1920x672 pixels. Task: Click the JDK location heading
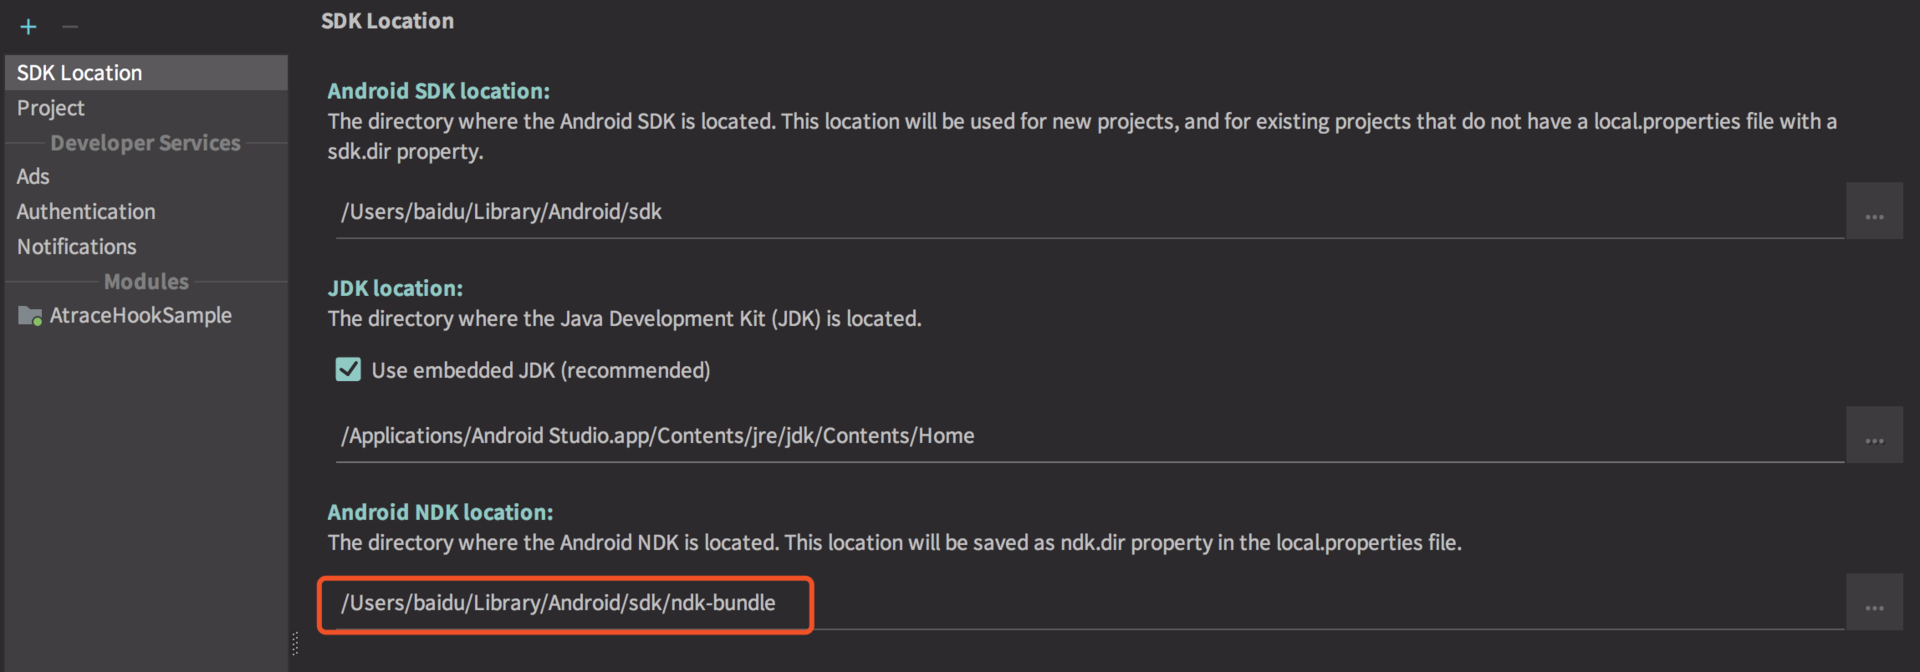pos(395,288)
